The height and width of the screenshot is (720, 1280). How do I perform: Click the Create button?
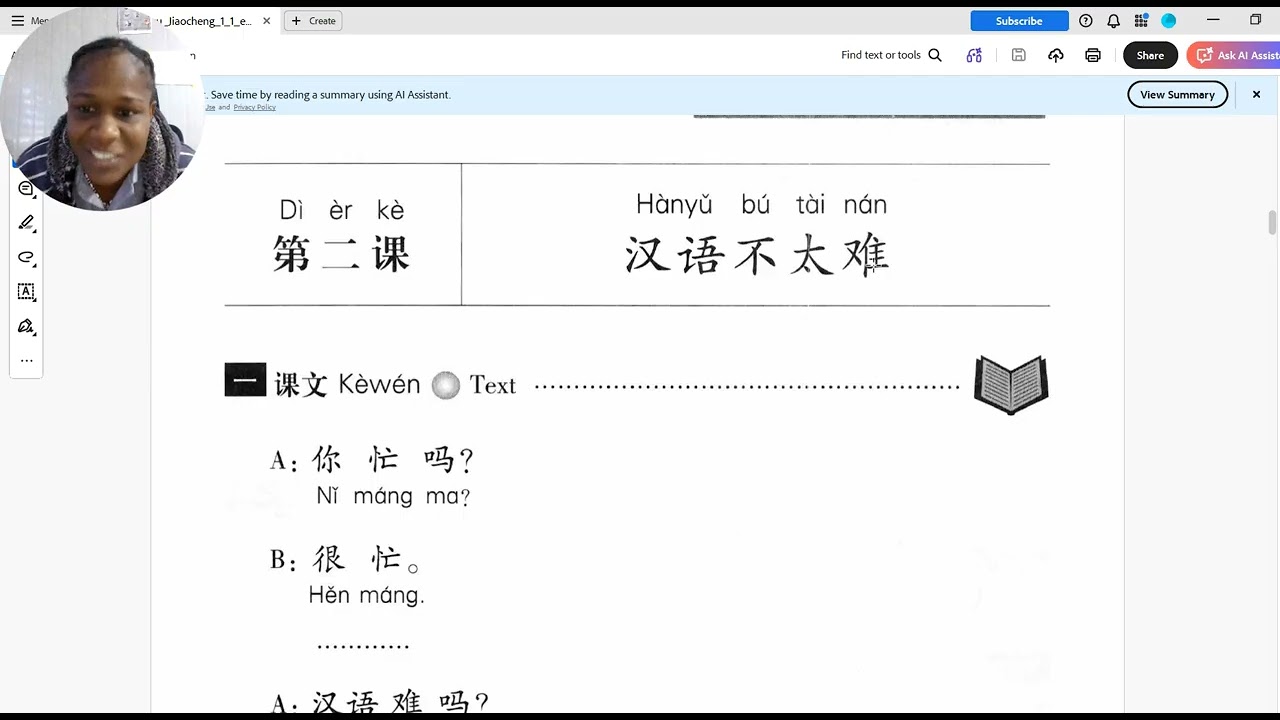click(x=313, y=20)
